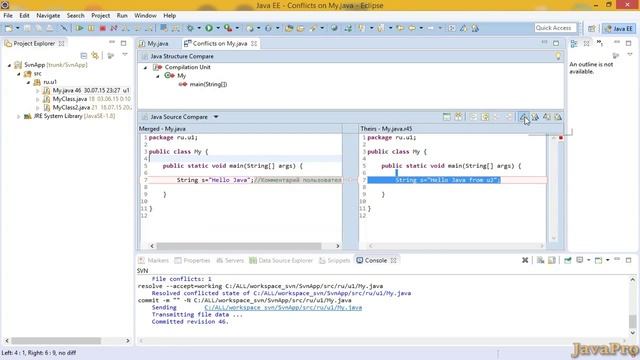Maximize the Outline view
640x360 pixels.
click(x=629, y=43)
